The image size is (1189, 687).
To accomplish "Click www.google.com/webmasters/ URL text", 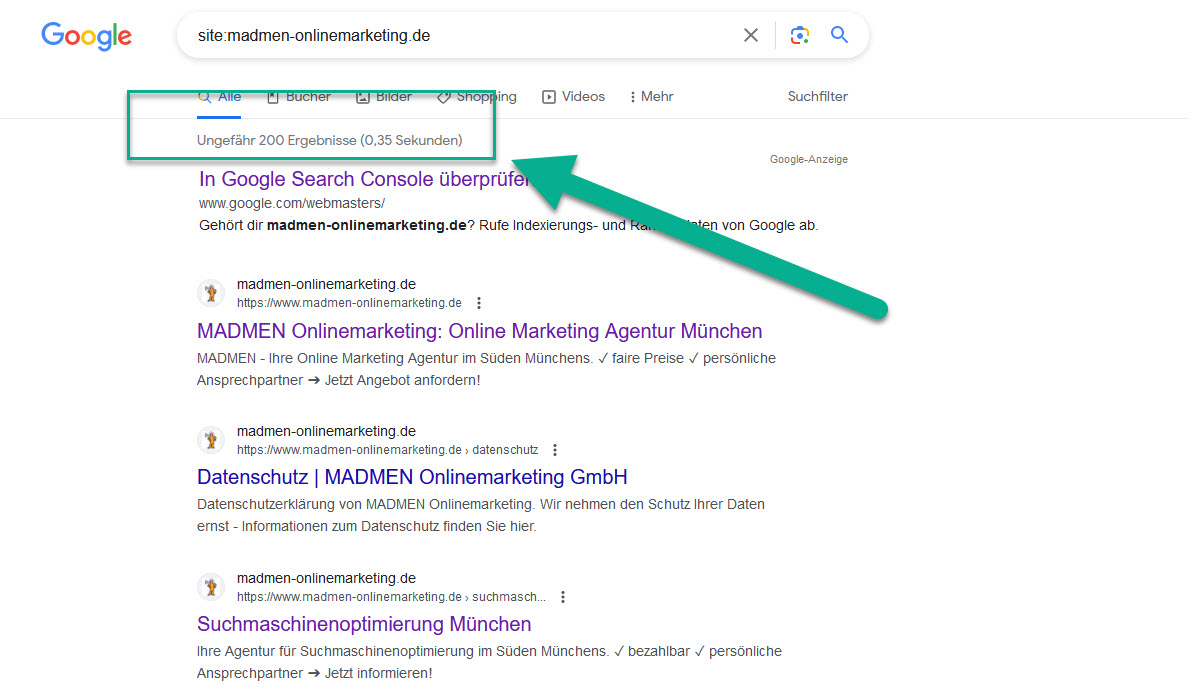I will [x=292, y=203].
